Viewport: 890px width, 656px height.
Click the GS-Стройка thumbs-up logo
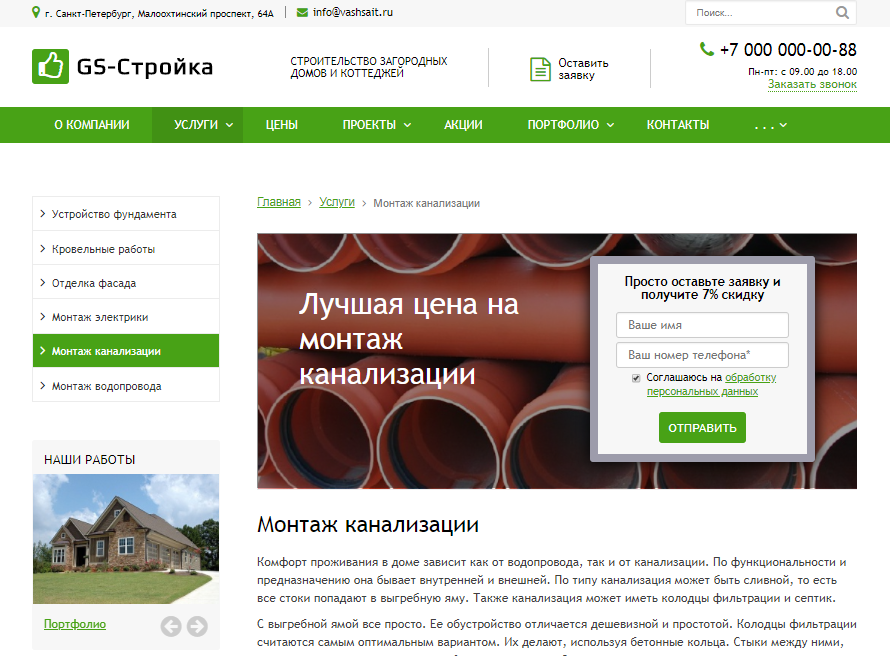(50, 67)
